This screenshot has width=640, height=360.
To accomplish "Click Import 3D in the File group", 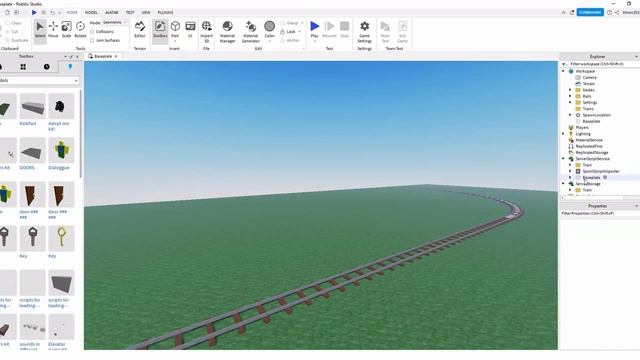I will 207,31.
